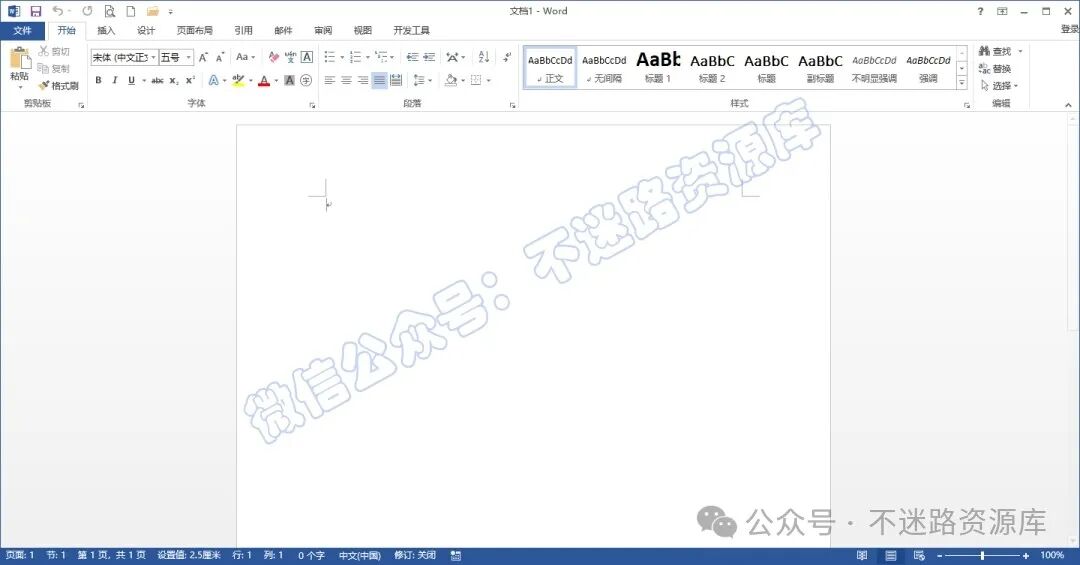This screenshot has height=565, width=1080.
Task: Decrease paragraph indent
Action: (413, 57)
